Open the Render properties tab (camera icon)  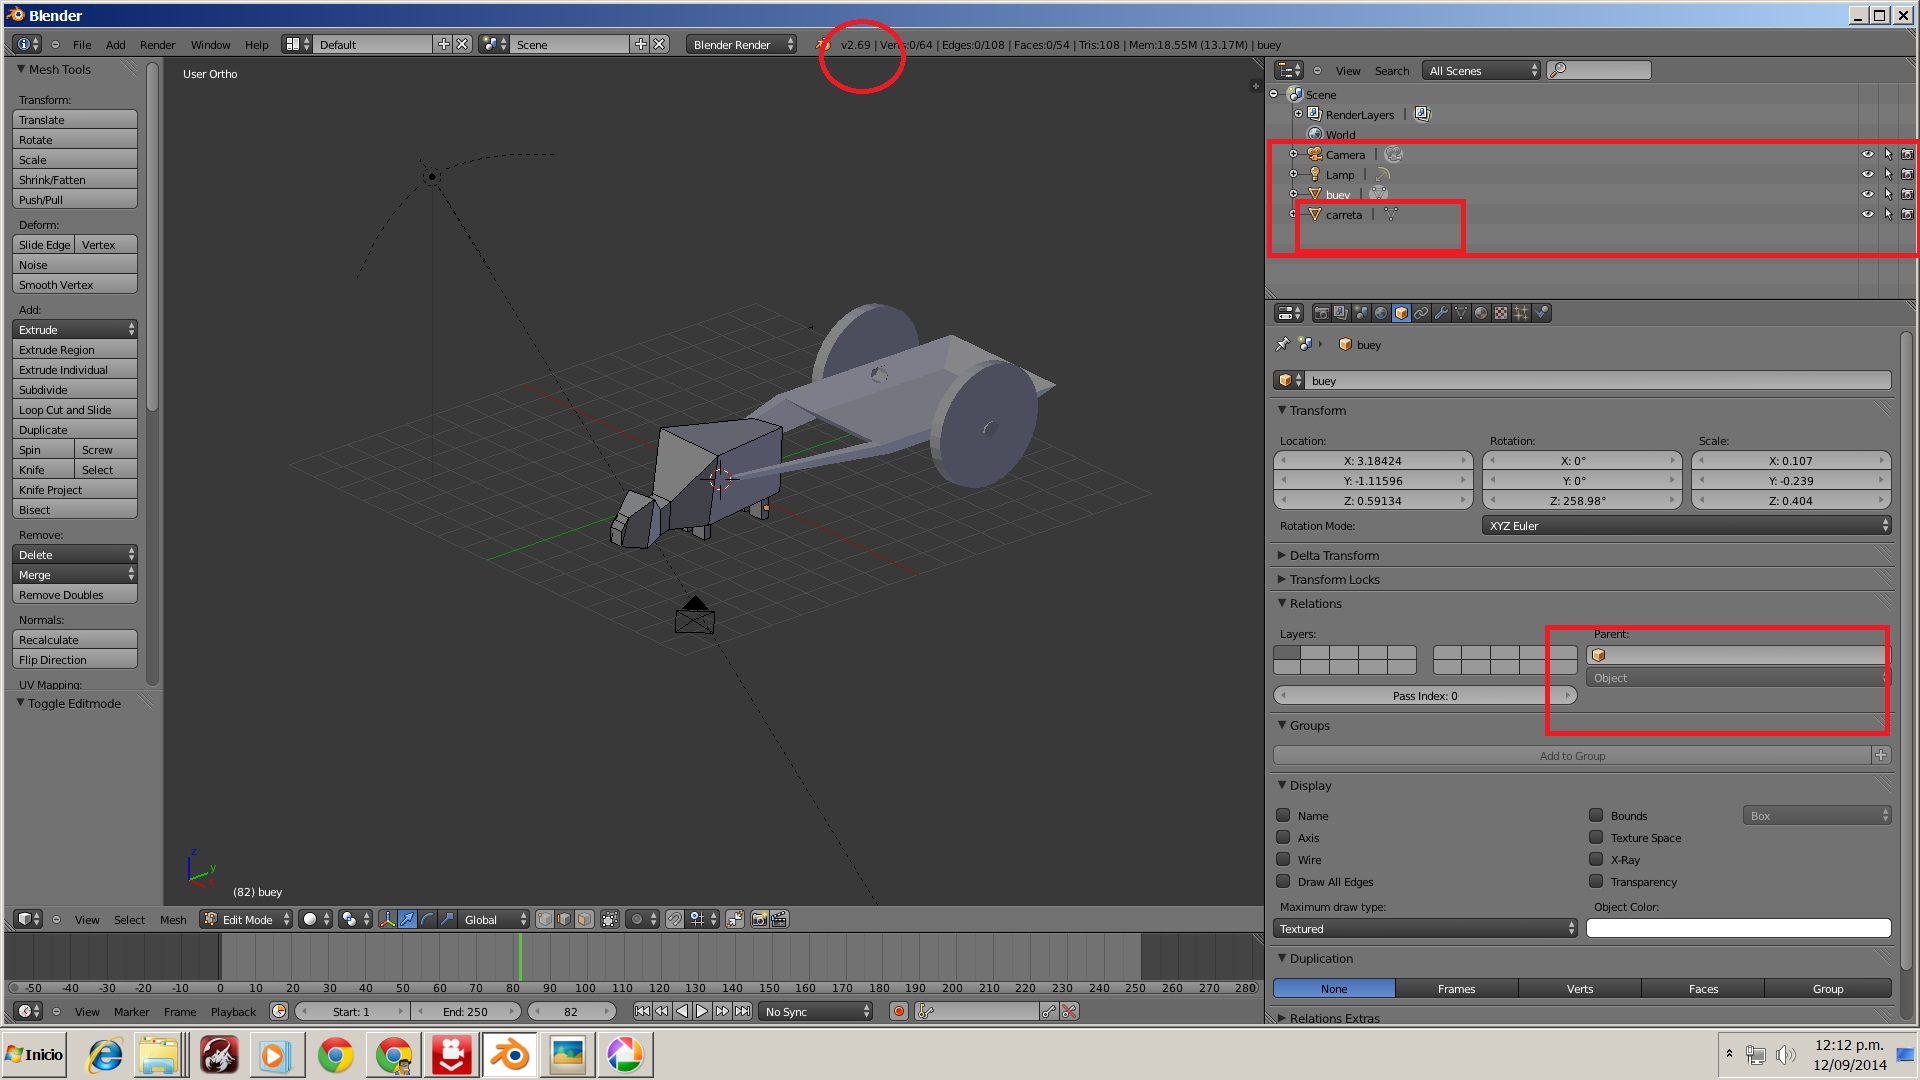[x=1321, y=313]
